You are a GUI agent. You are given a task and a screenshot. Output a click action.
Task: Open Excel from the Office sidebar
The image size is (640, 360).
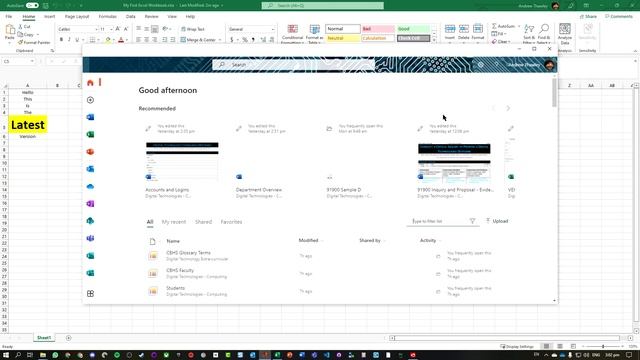(90, 134)
